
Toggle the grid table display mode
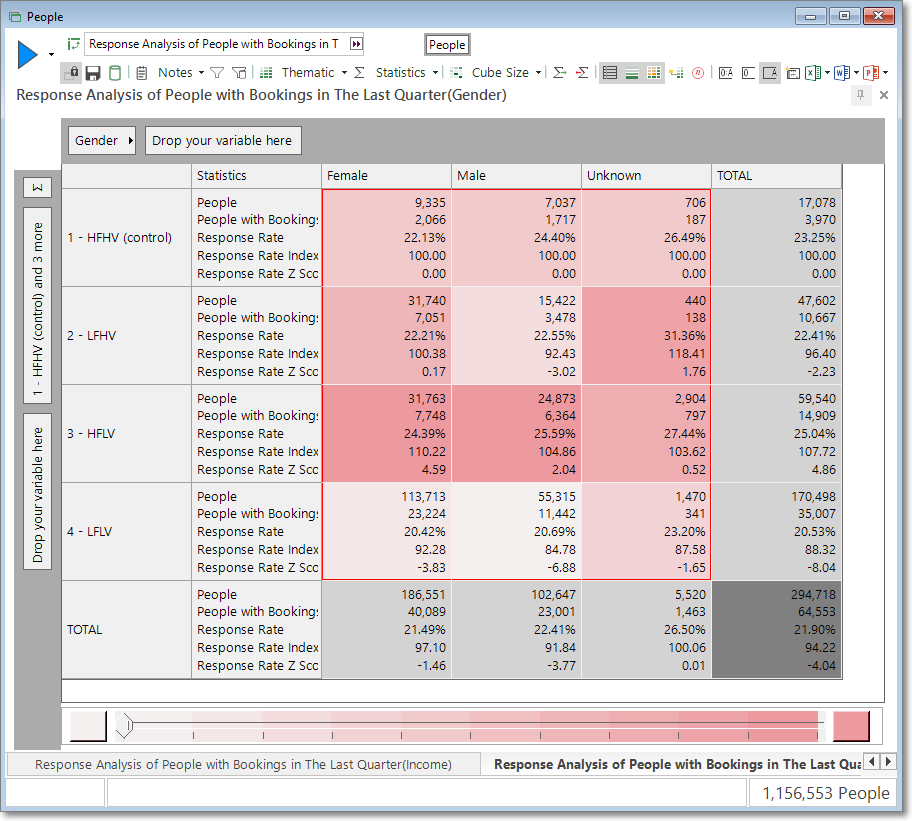[610, 73]
